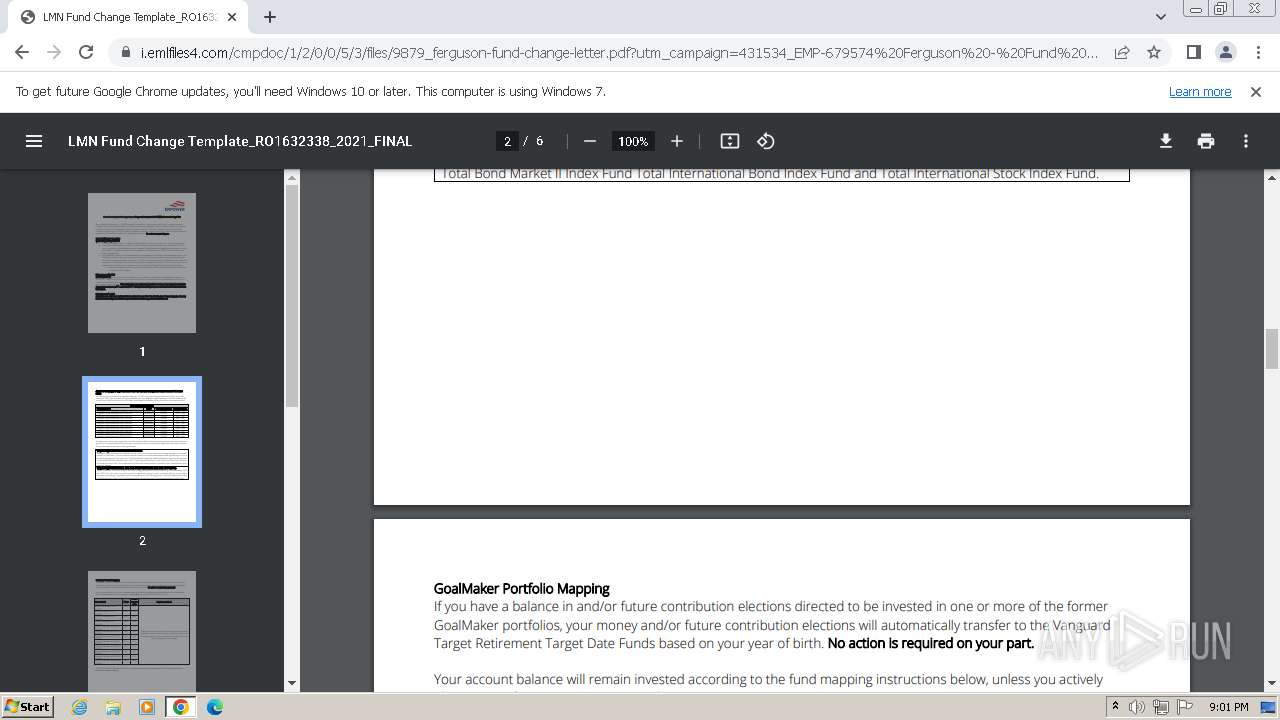Open the volume speaker tray icon
This screenshot has width=1280, height=720.
coord(1137,707)
